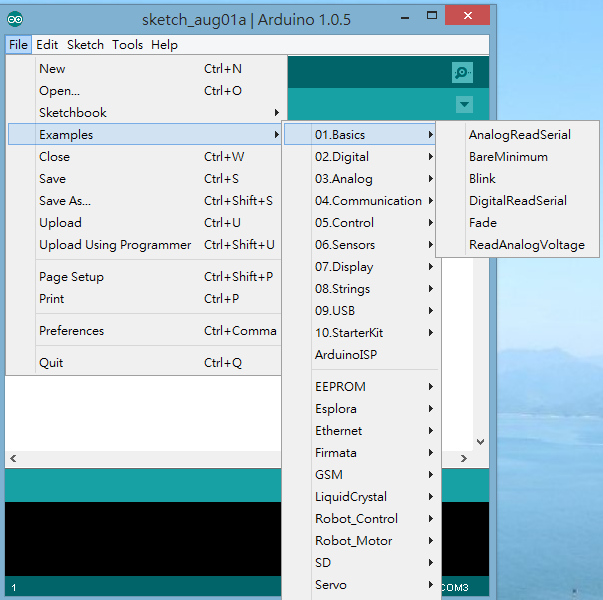This screenshot has width=603, height=600.
Task: Click the tab dropdown arrow button
Action: point(464,104)
